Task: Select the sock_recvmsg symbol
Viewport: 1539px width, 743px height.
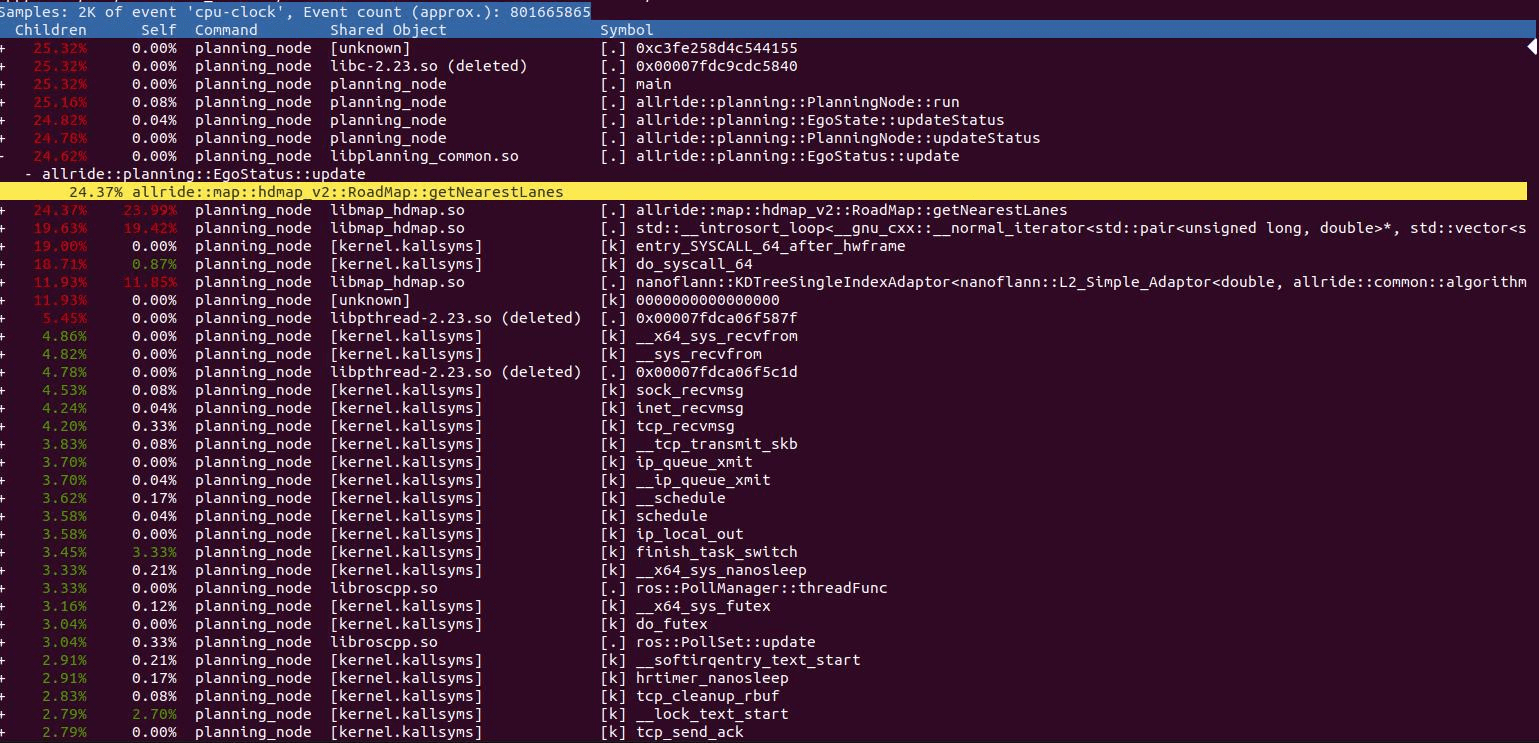Action: pos(689,390)
